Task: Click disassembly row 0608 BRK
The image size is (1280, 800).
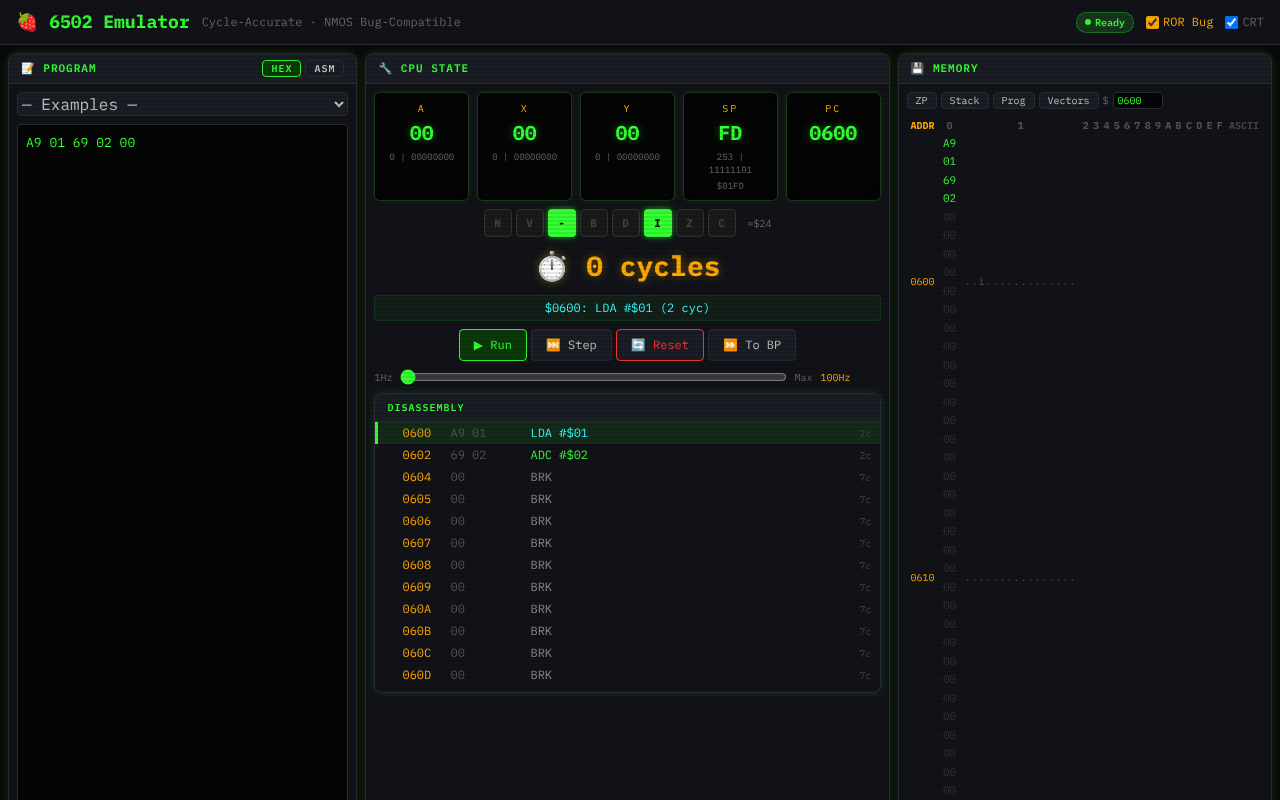Action: click(627, 565)
